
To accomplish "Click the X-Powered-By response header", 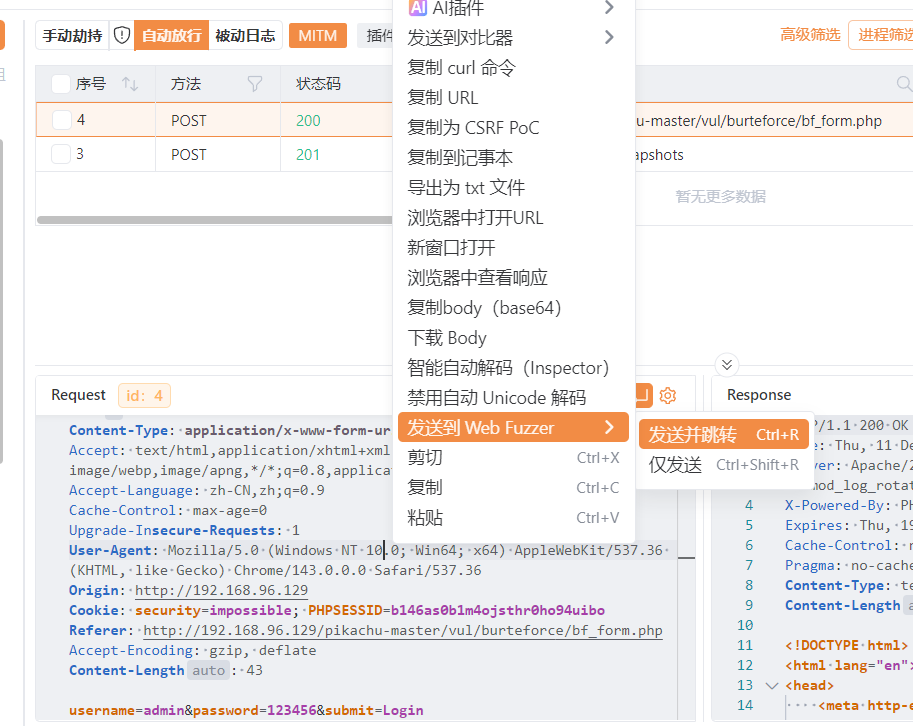I will [848, 505].
